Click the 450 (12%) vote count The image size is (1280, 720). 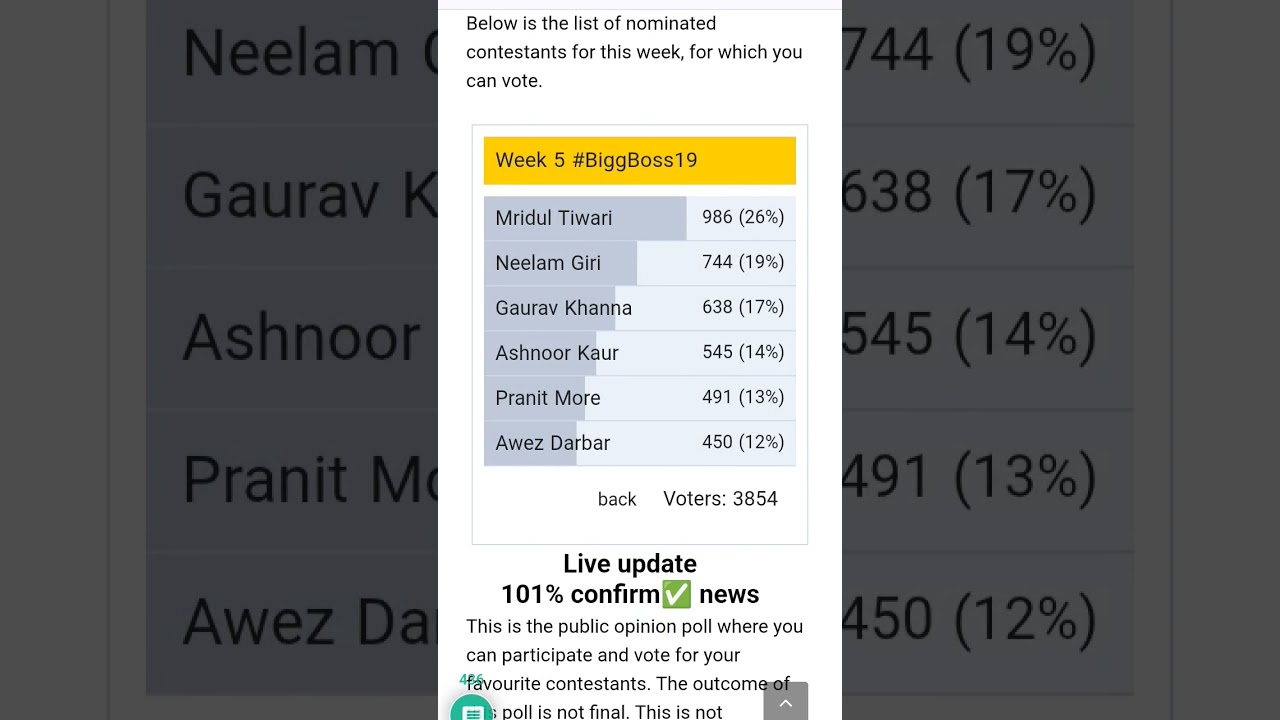(x=743, y=442)
